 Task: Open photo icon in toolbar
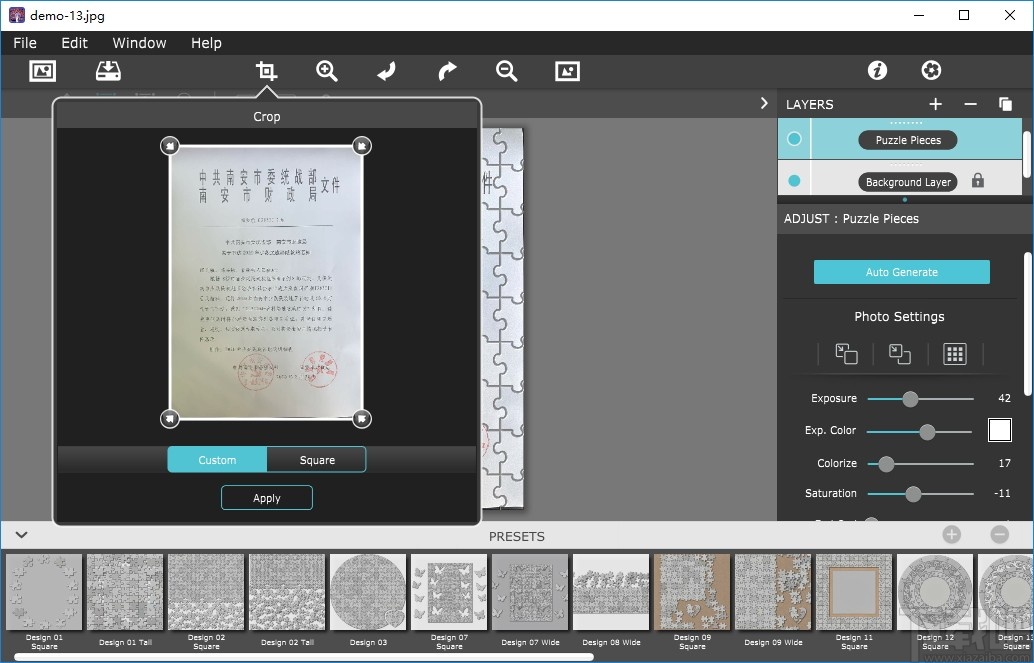pos(43,71)
